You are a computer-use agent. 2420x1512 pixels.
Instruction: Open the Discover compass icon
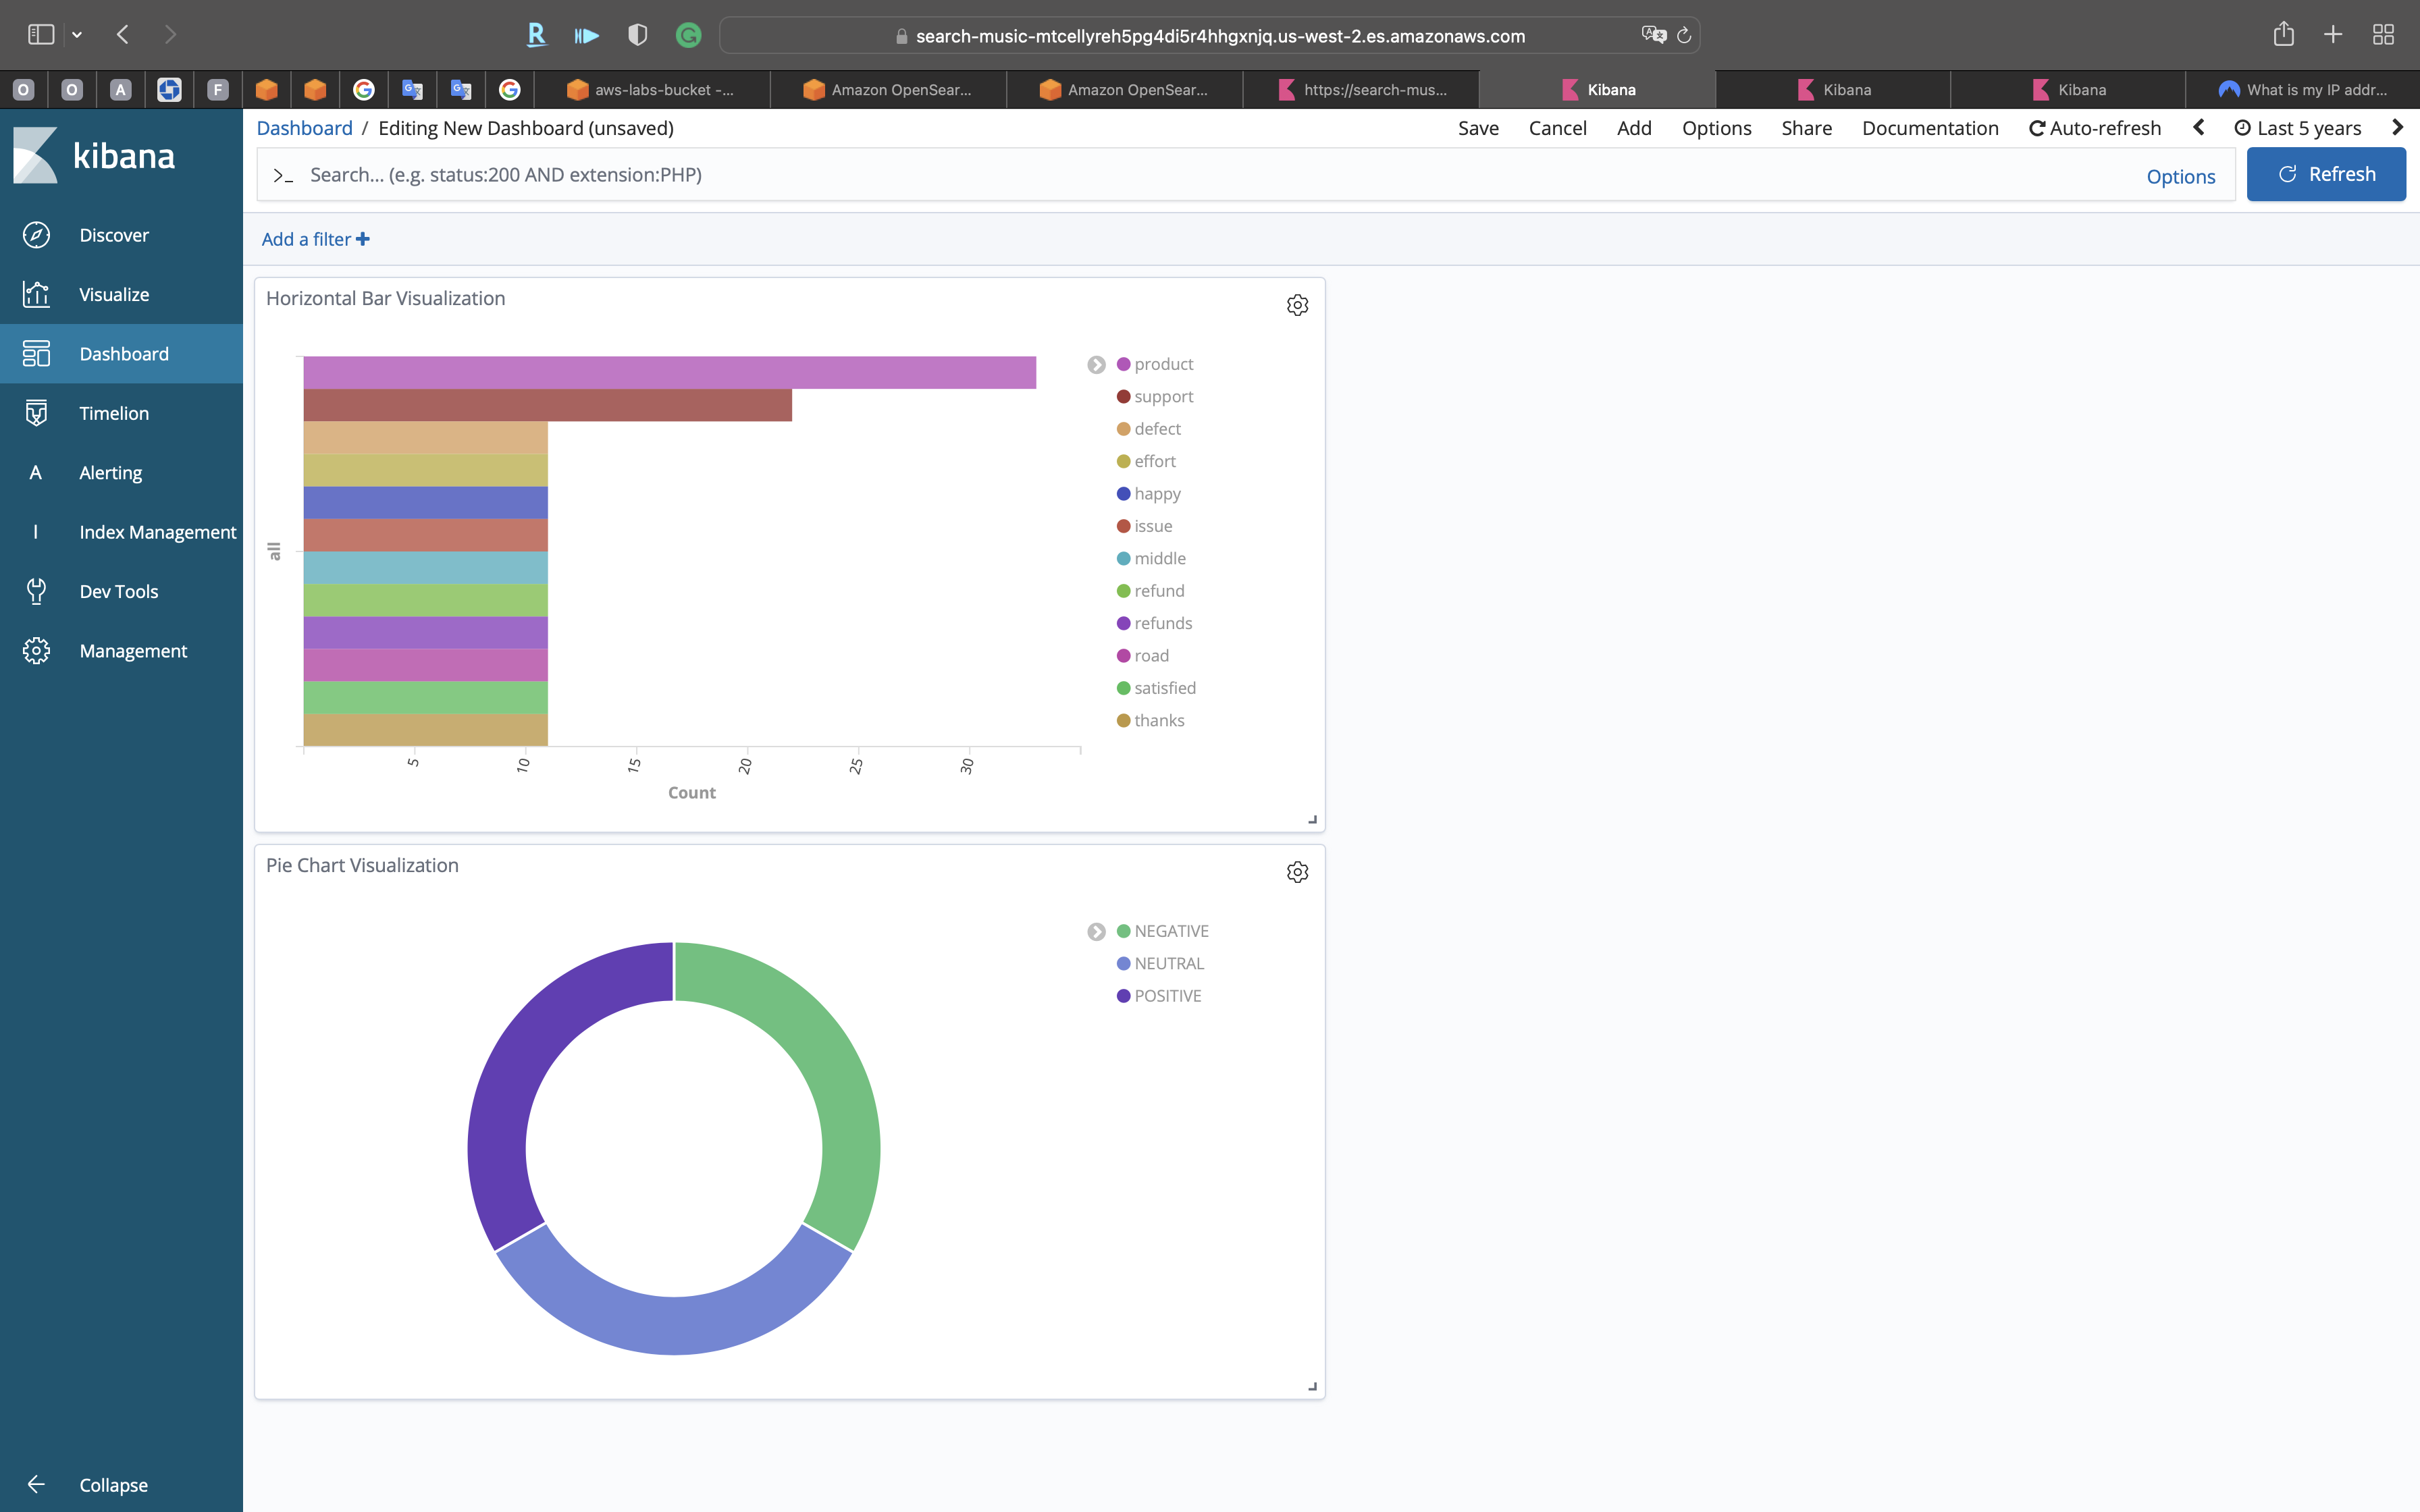point(36,235)
